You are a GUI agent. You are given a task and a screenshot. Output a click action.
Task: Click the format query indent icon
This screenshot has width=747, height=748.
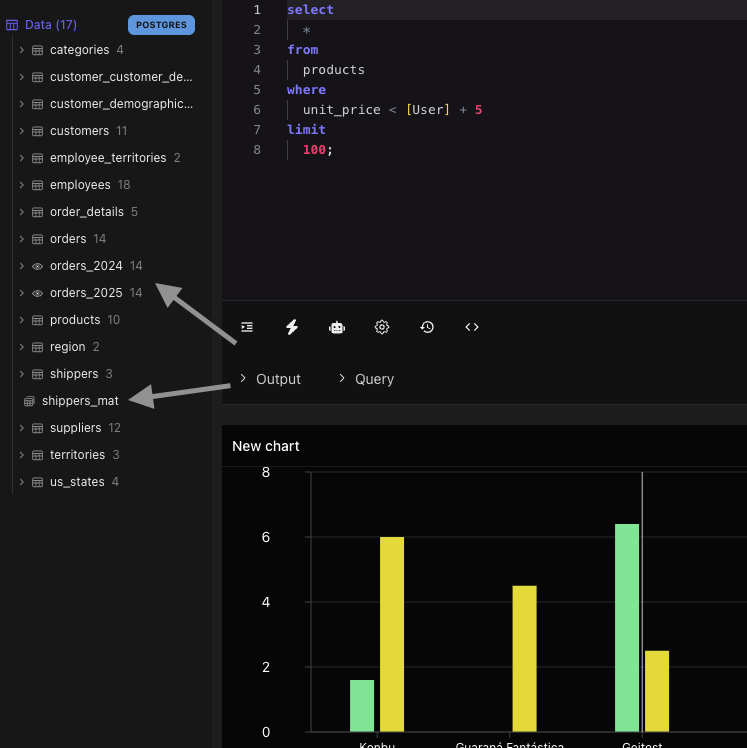247,327
